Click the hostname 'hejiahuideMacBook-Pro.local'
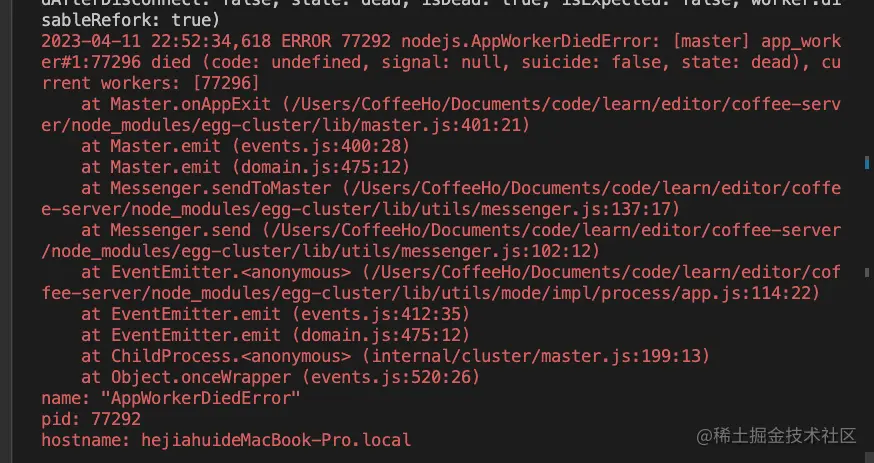The width and height of the screenshot is (874, 463). [276, 440]
